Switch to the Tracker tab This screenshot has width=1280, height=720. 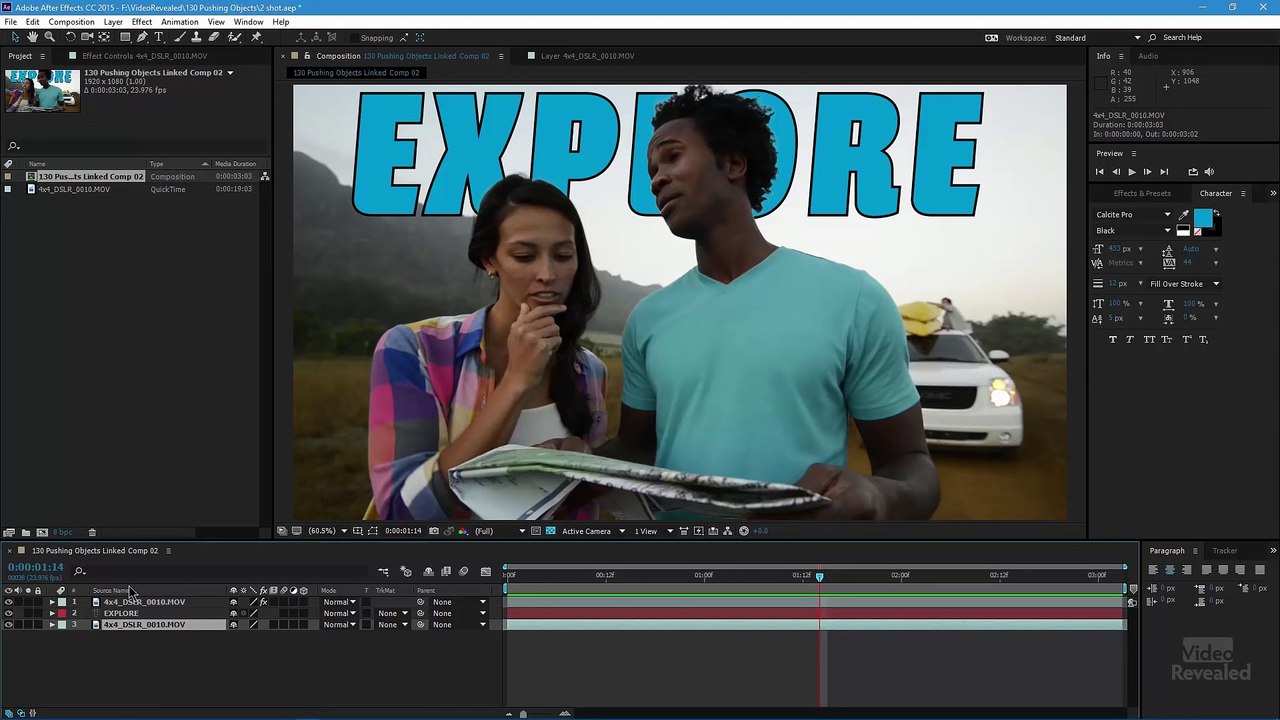click(x=1225, y=551)
